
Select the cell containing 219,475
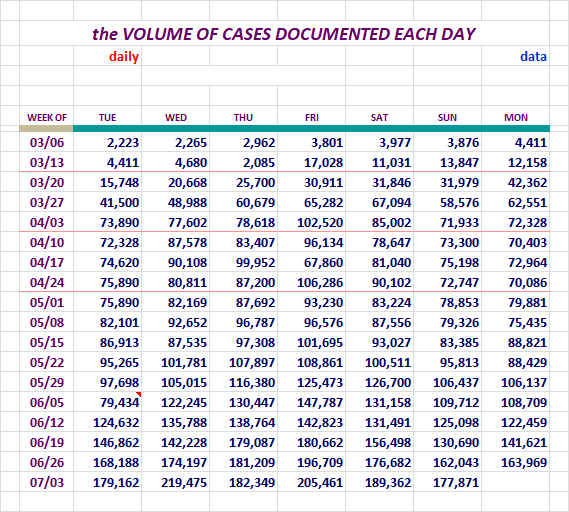(x=176, y=483)
